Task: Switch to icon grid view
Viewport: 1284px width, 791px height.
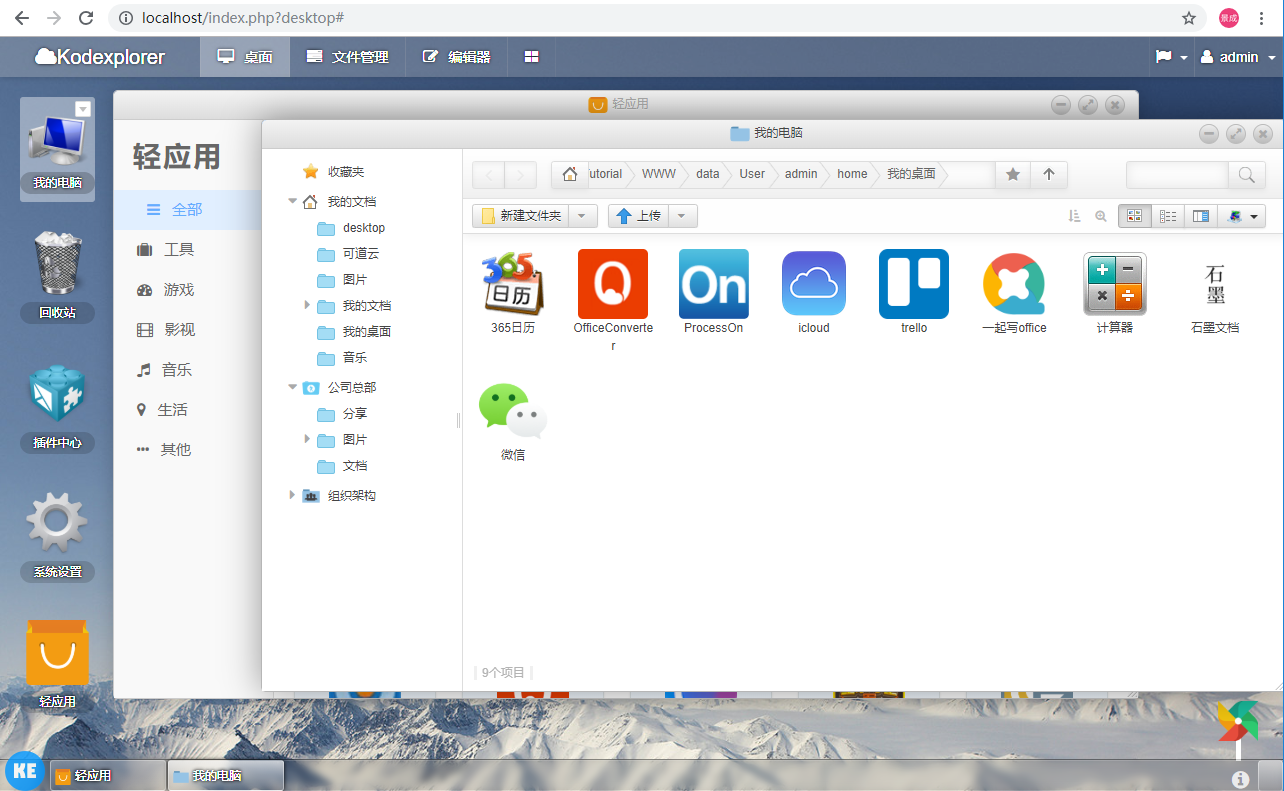Action: coord(1135,216)
